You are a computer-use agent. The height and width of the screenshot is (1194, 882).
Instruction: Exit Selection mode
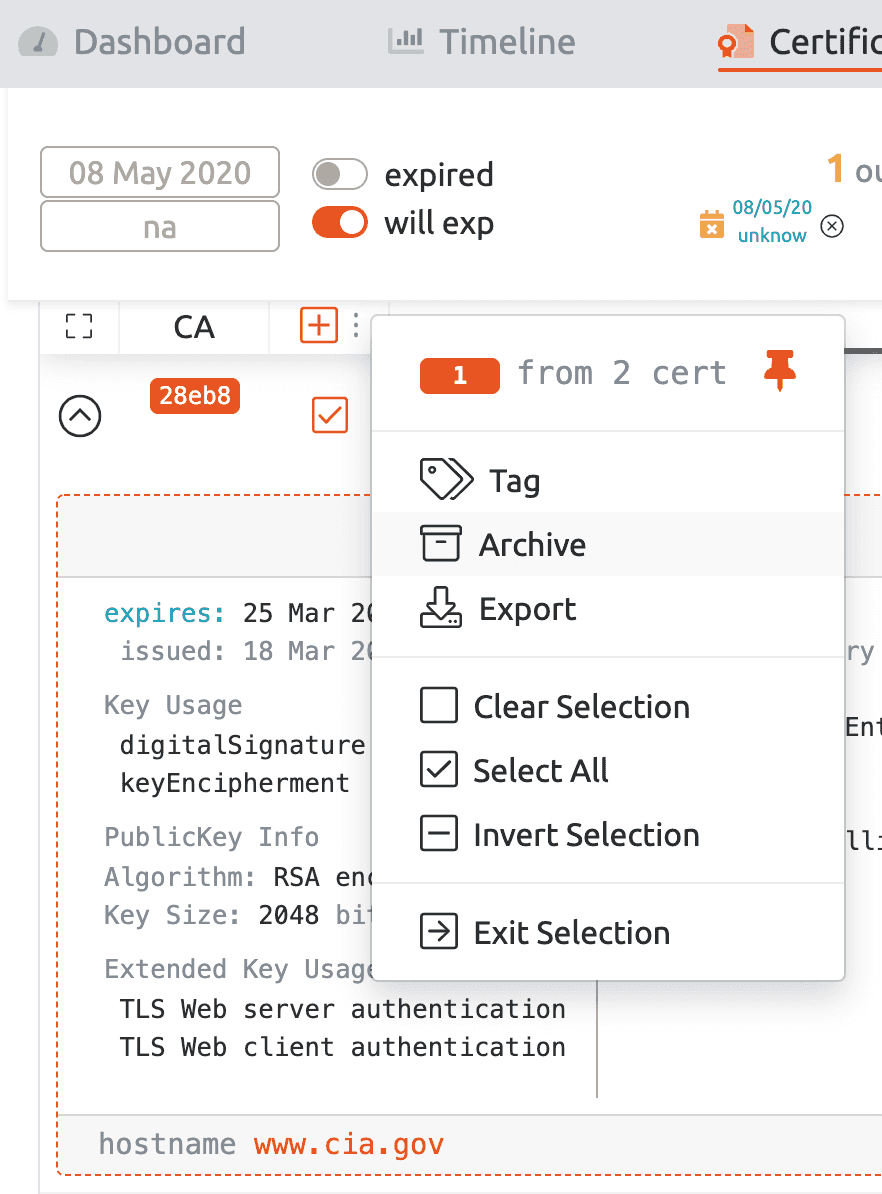(x=571, y=933)
